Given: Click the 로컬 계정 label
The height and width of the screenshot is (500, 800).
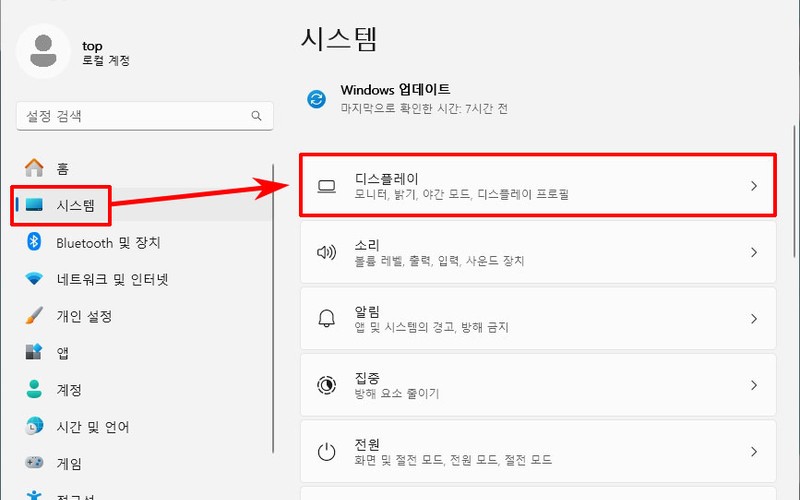Looking at the screenshot, I should [x=106, y=60].
